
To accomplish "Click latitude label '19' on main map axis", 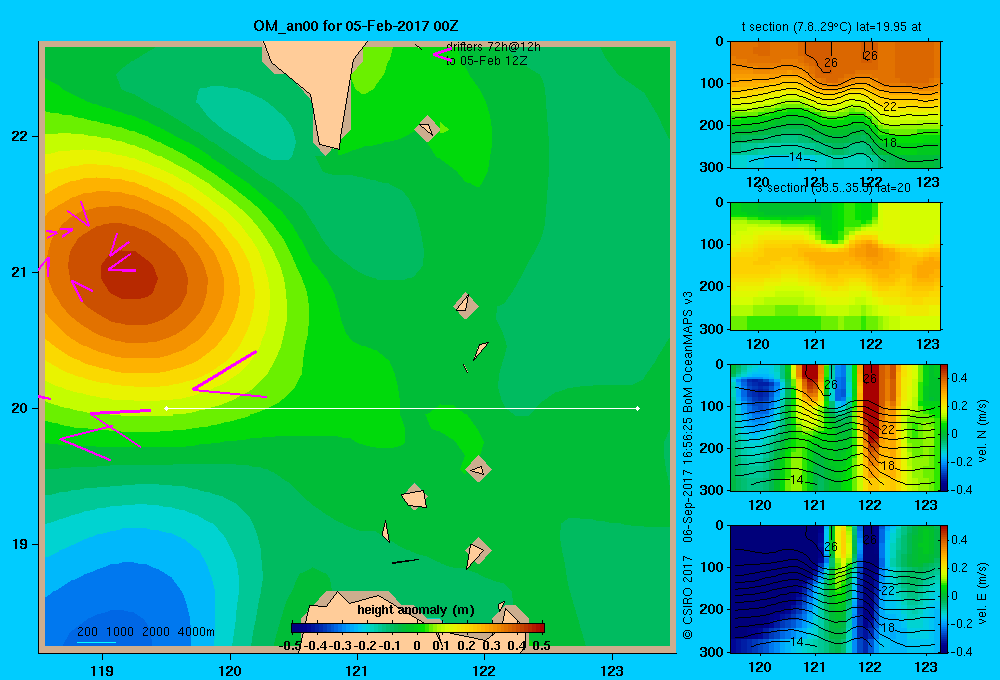I will (x=20, y=544).
